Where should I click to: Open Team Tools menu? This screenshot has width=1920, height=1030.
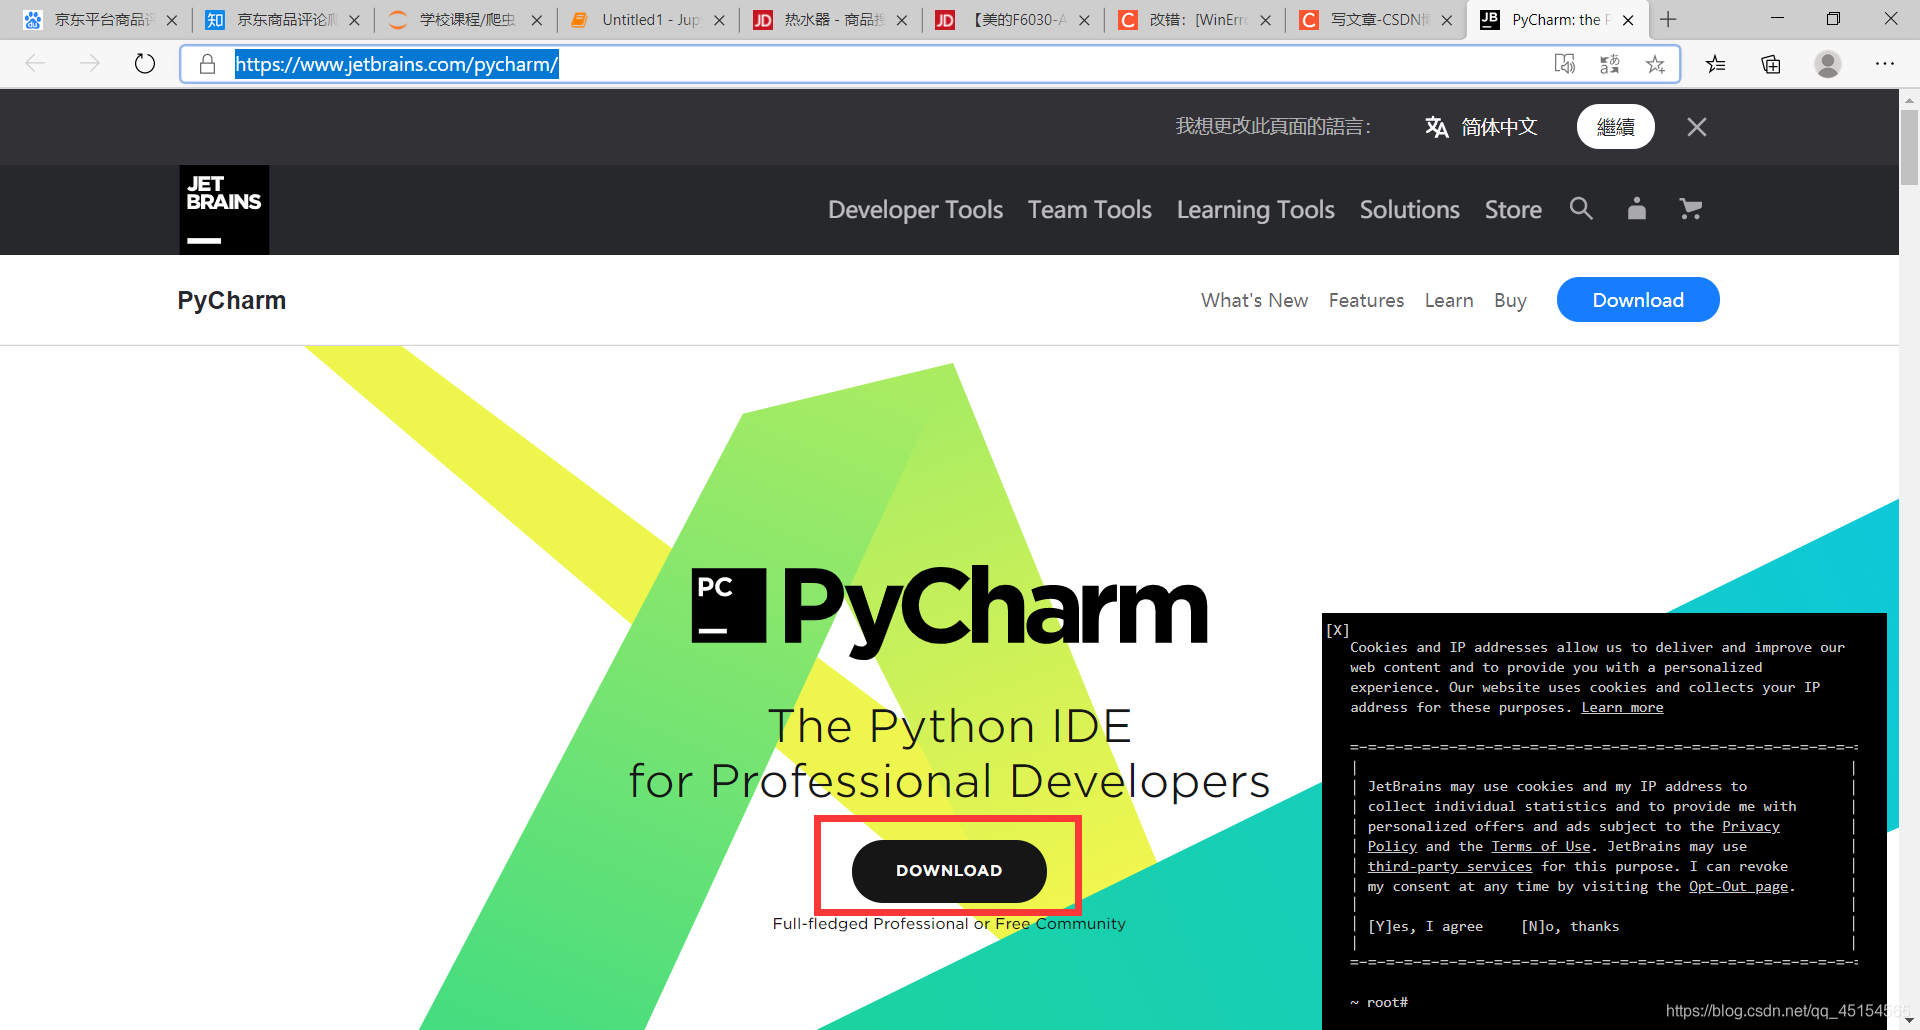click(1089, 209)
